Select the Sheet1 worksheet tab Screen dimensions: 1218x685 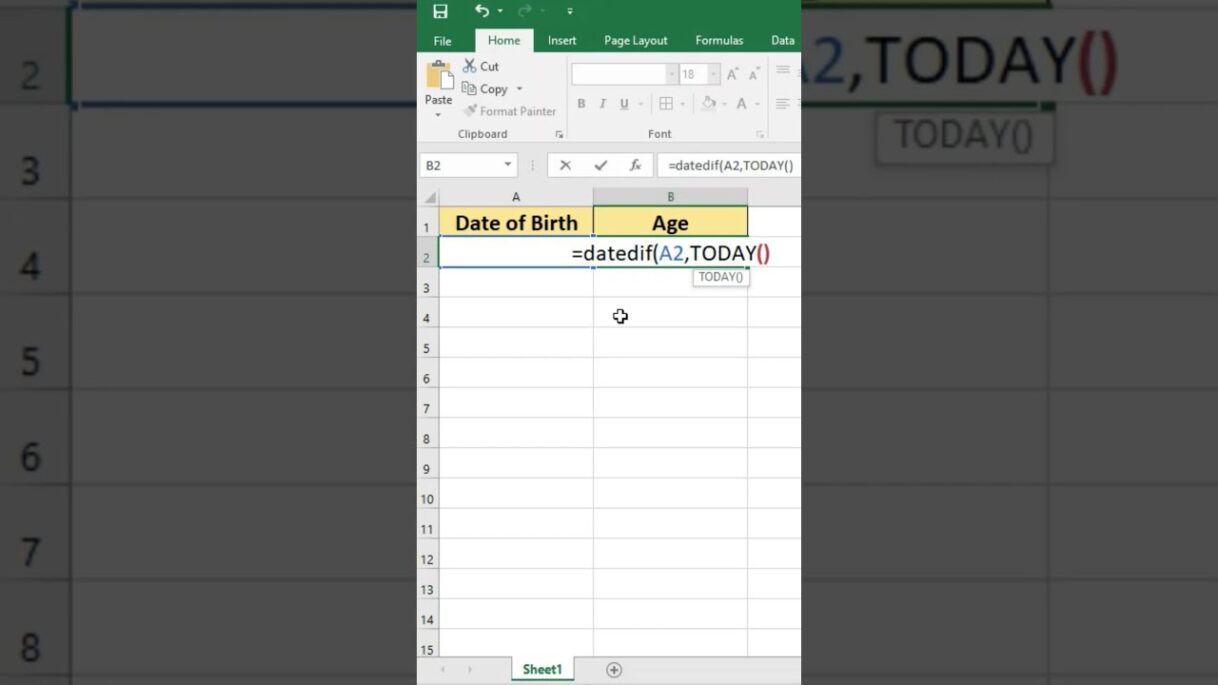pos(542,670)
